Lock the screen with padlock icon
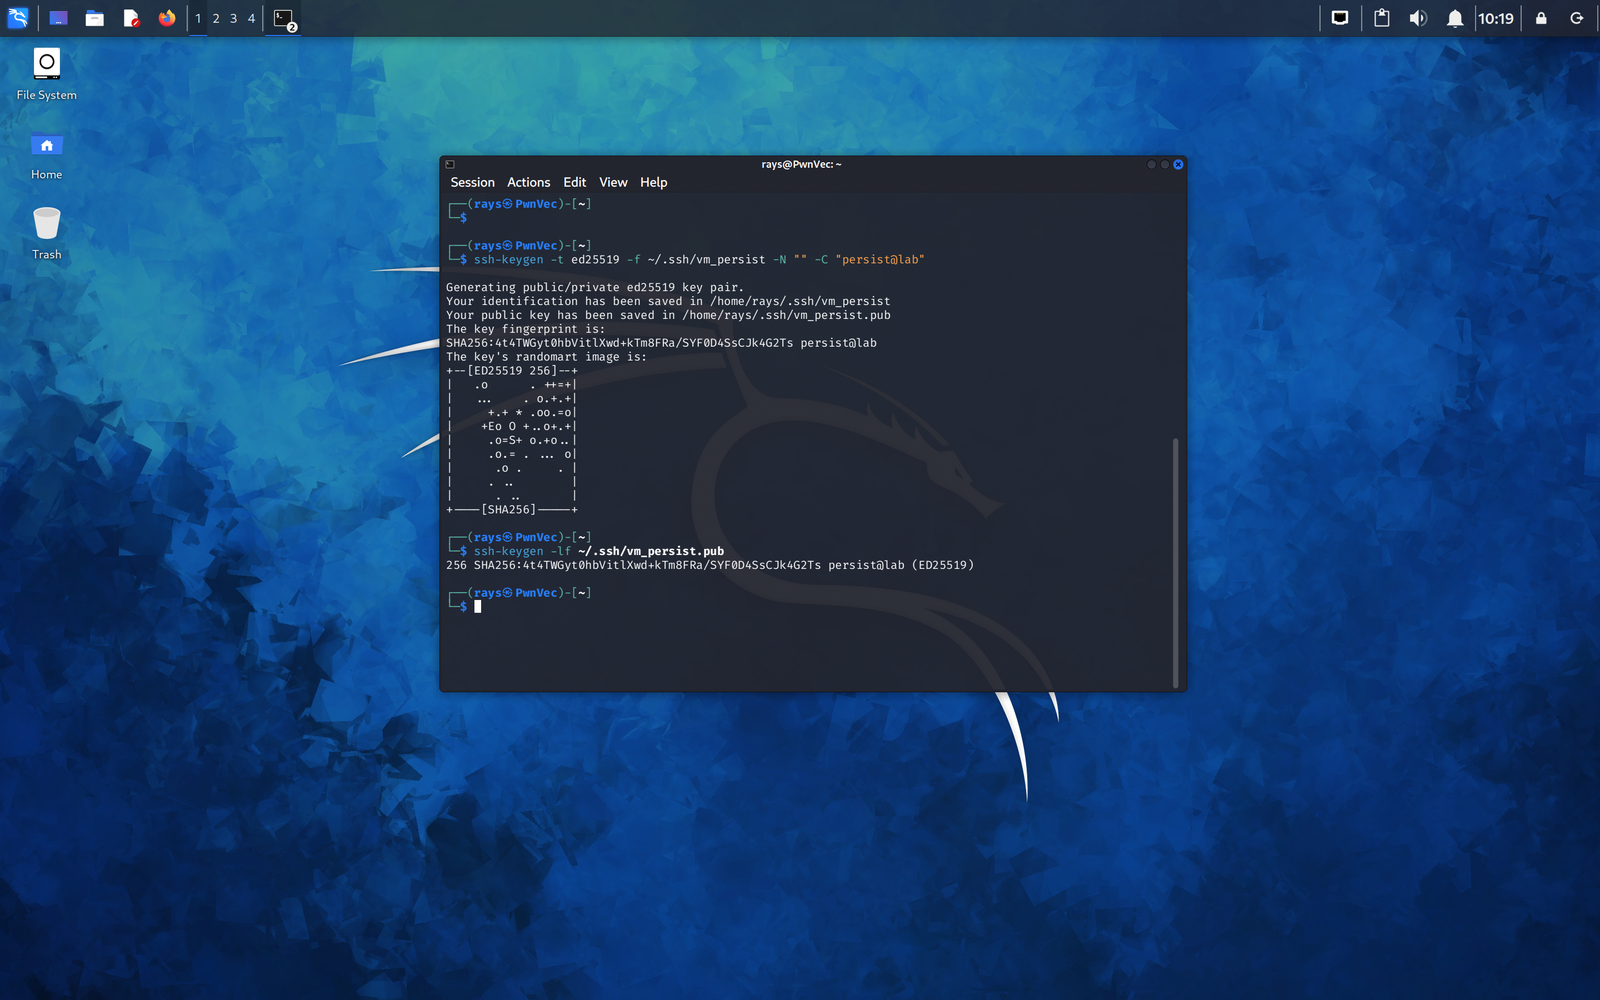The height and width of the screenshot is (1000, 1600). coord(1541,18)
